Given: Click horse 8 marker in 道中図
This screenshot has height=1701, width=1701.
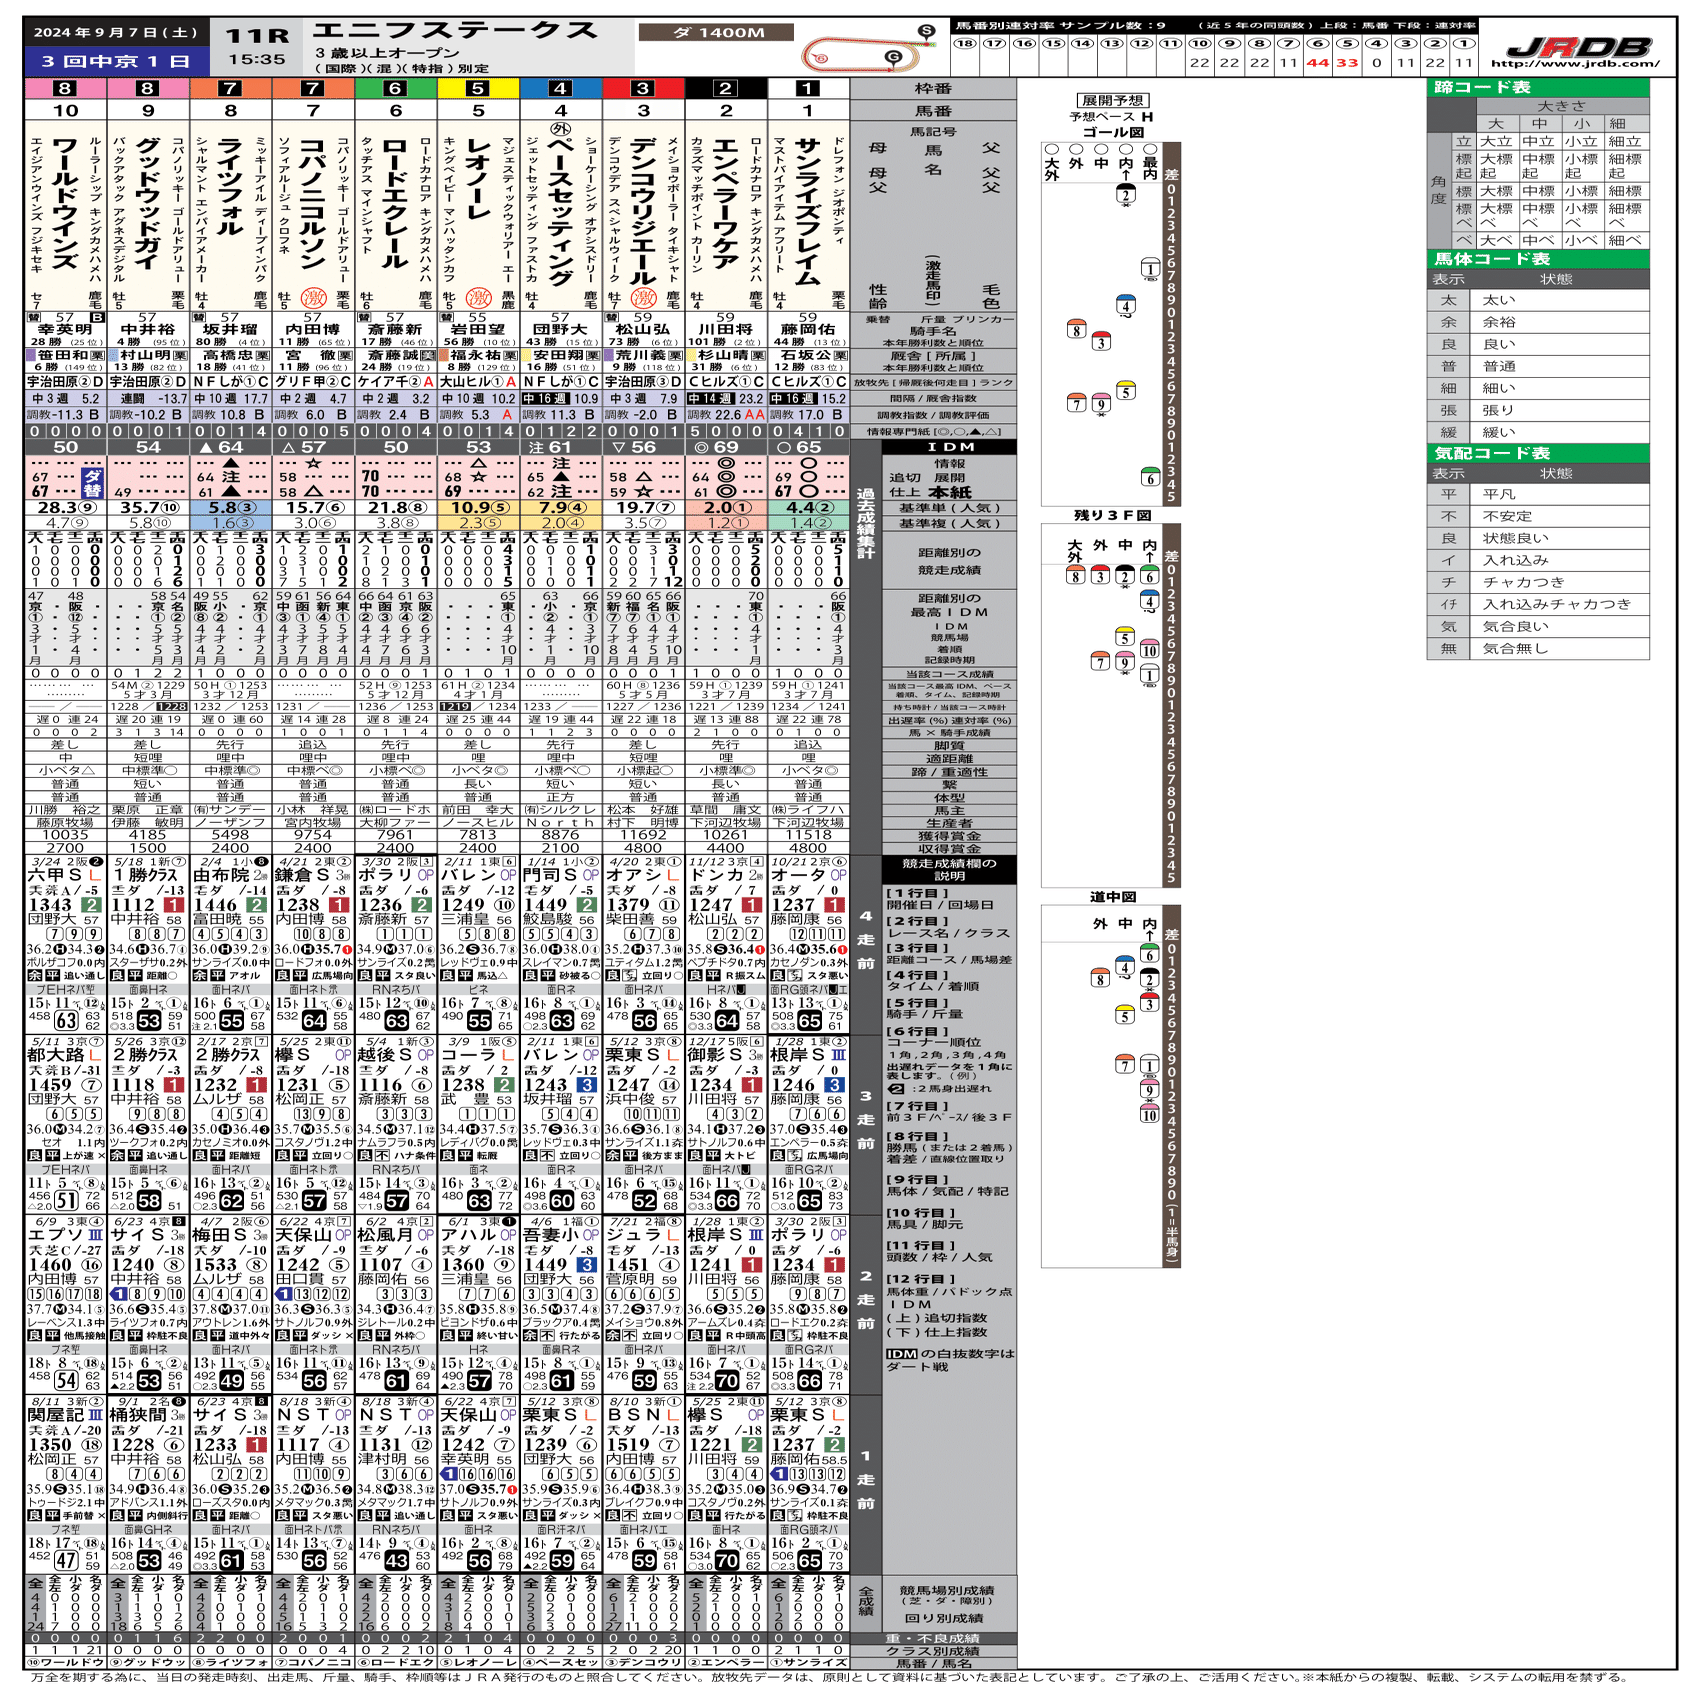Looking at the screenshot, I should [x=1100, y=978].
